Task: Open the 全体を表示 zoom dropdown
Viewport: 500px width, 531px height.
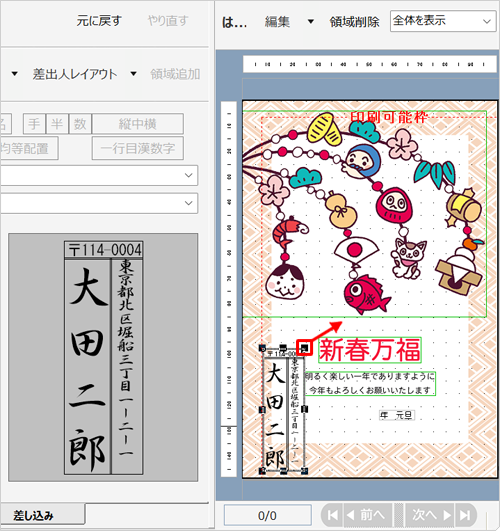Action: coord(443,21)
